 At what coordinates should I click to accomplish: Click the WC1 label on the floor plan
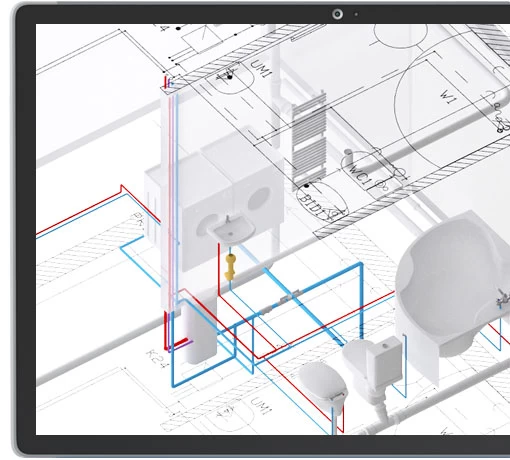coord(359,172)
